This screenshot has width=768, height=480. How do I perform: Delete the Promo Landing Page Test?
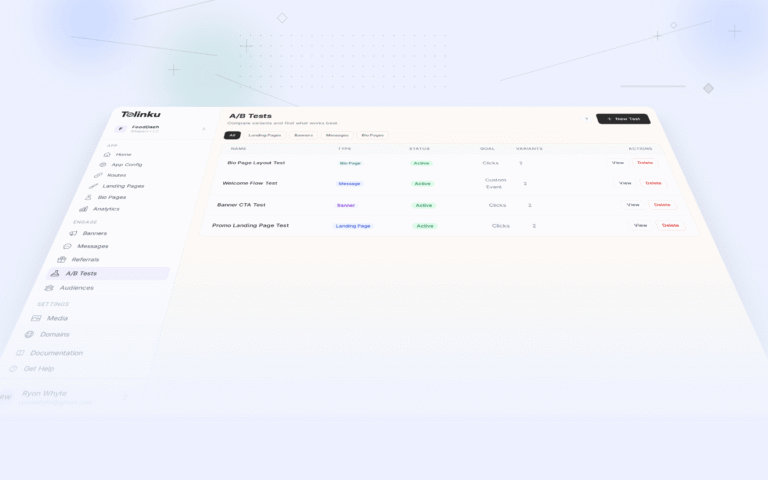(x=670, y=225)
